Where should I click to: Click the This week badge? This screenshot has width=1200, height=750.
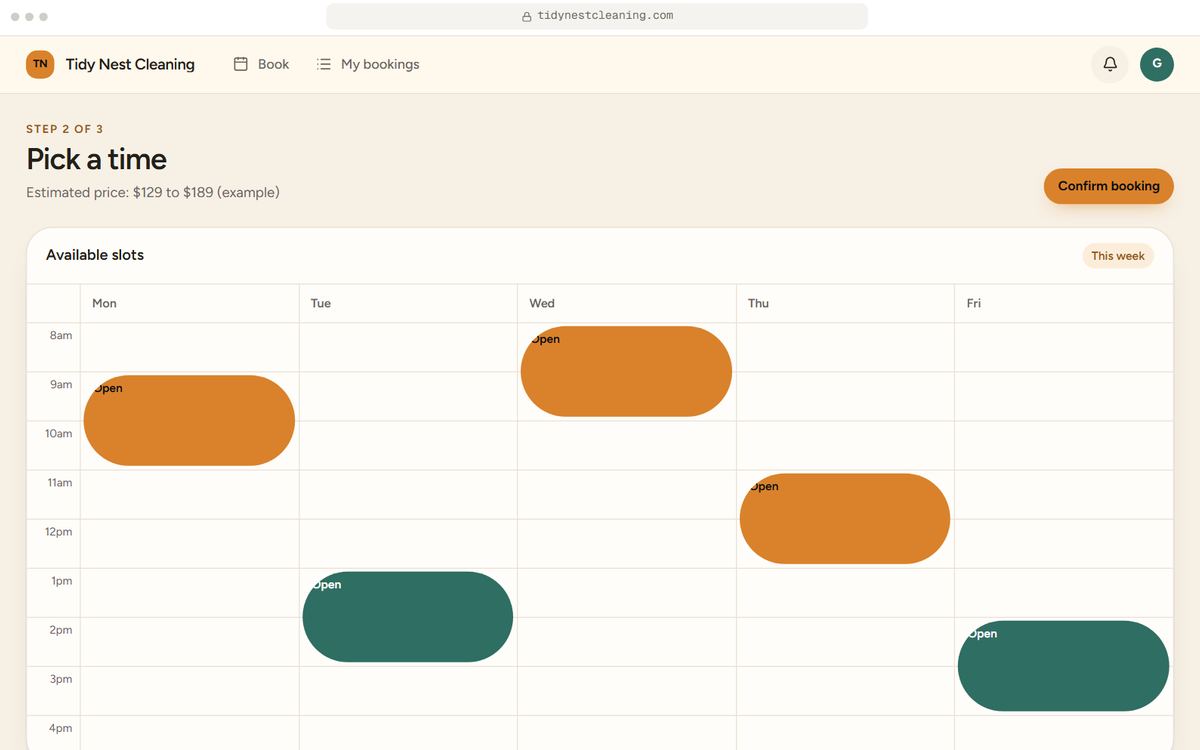1118,256
